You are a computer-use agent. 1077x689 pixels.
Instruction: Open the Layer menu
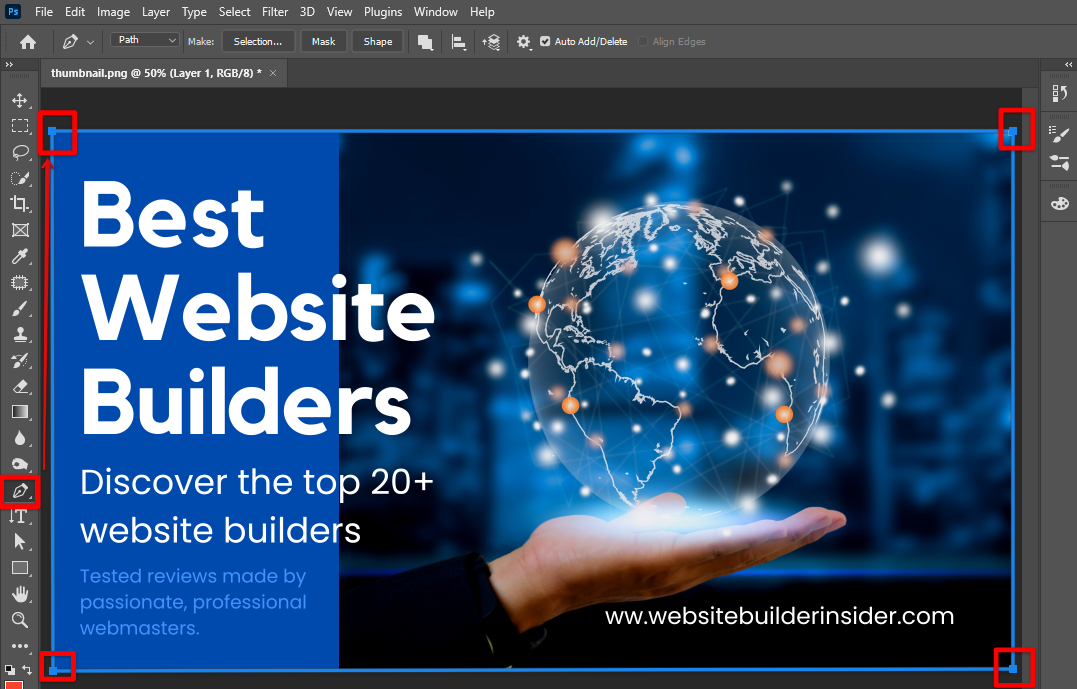tap(156, 12)
